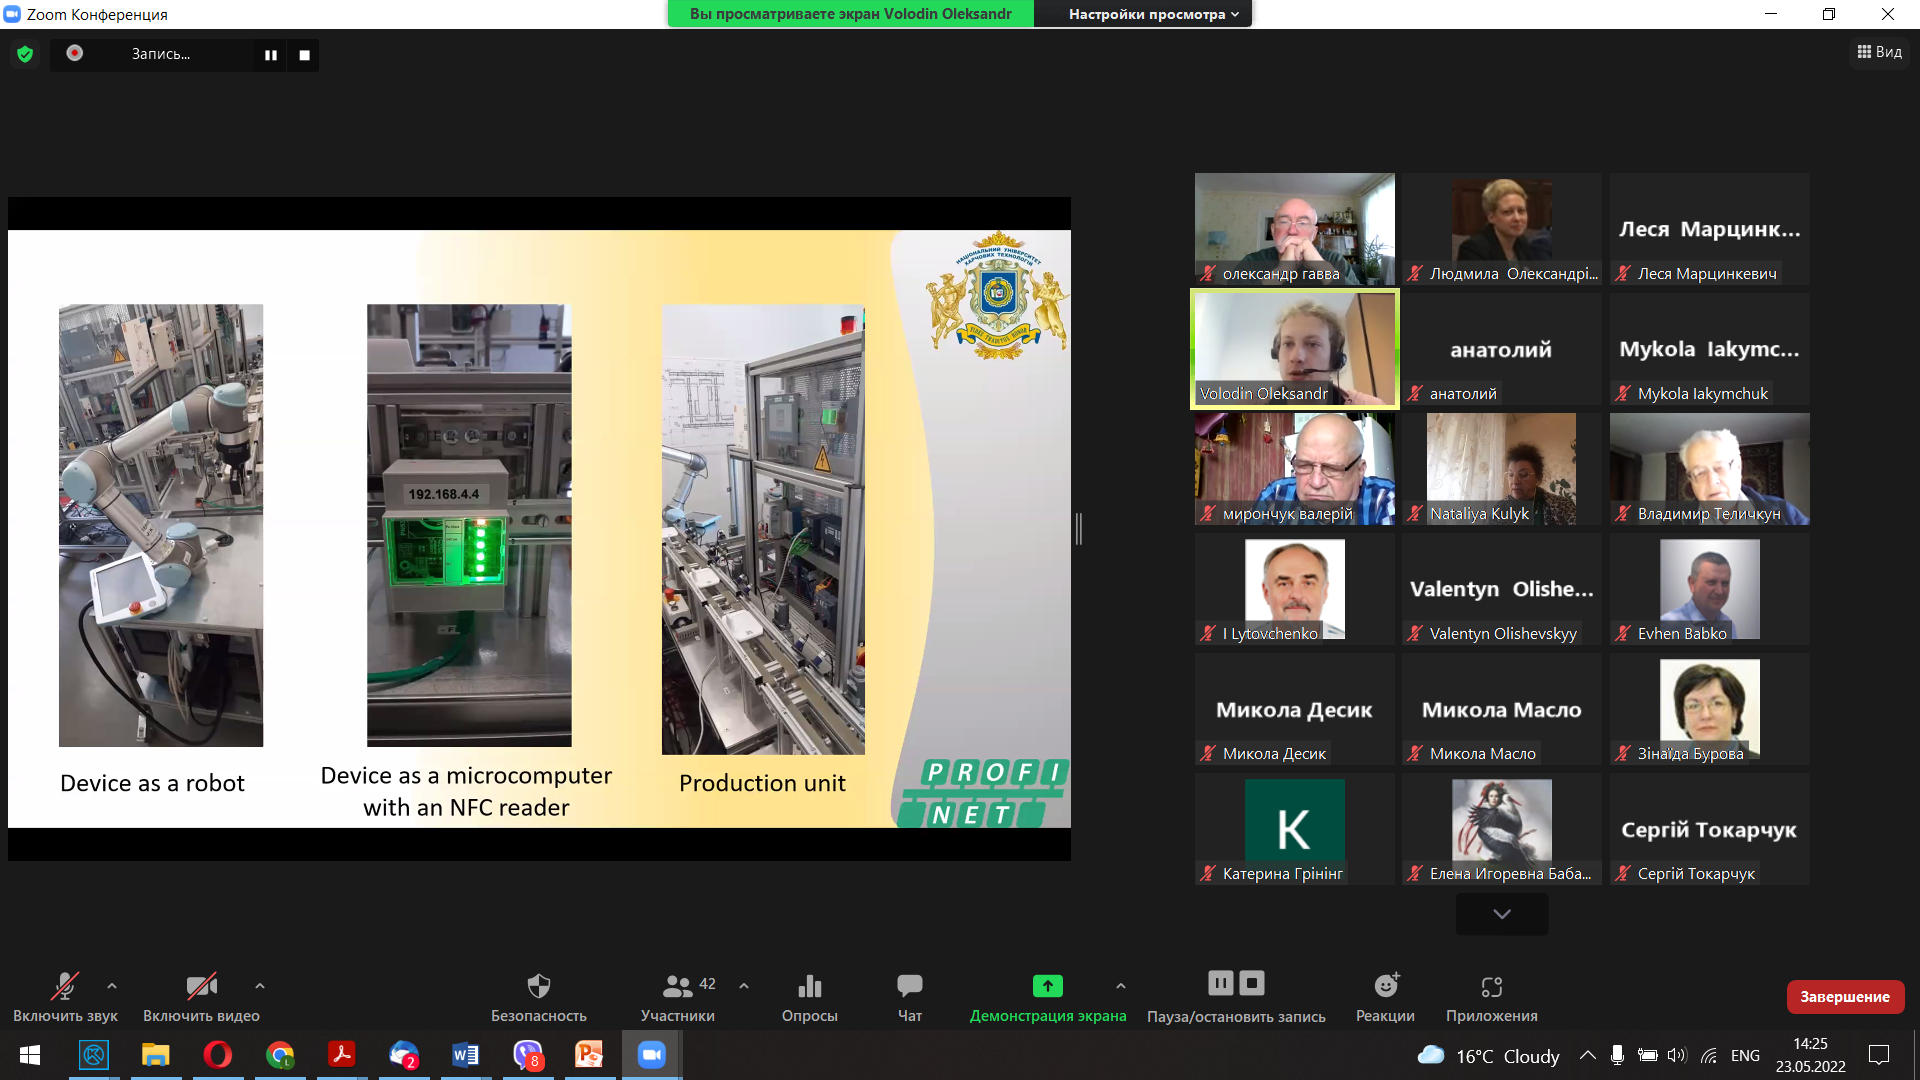Open the Security shield icon

click(x=538, y=987)
